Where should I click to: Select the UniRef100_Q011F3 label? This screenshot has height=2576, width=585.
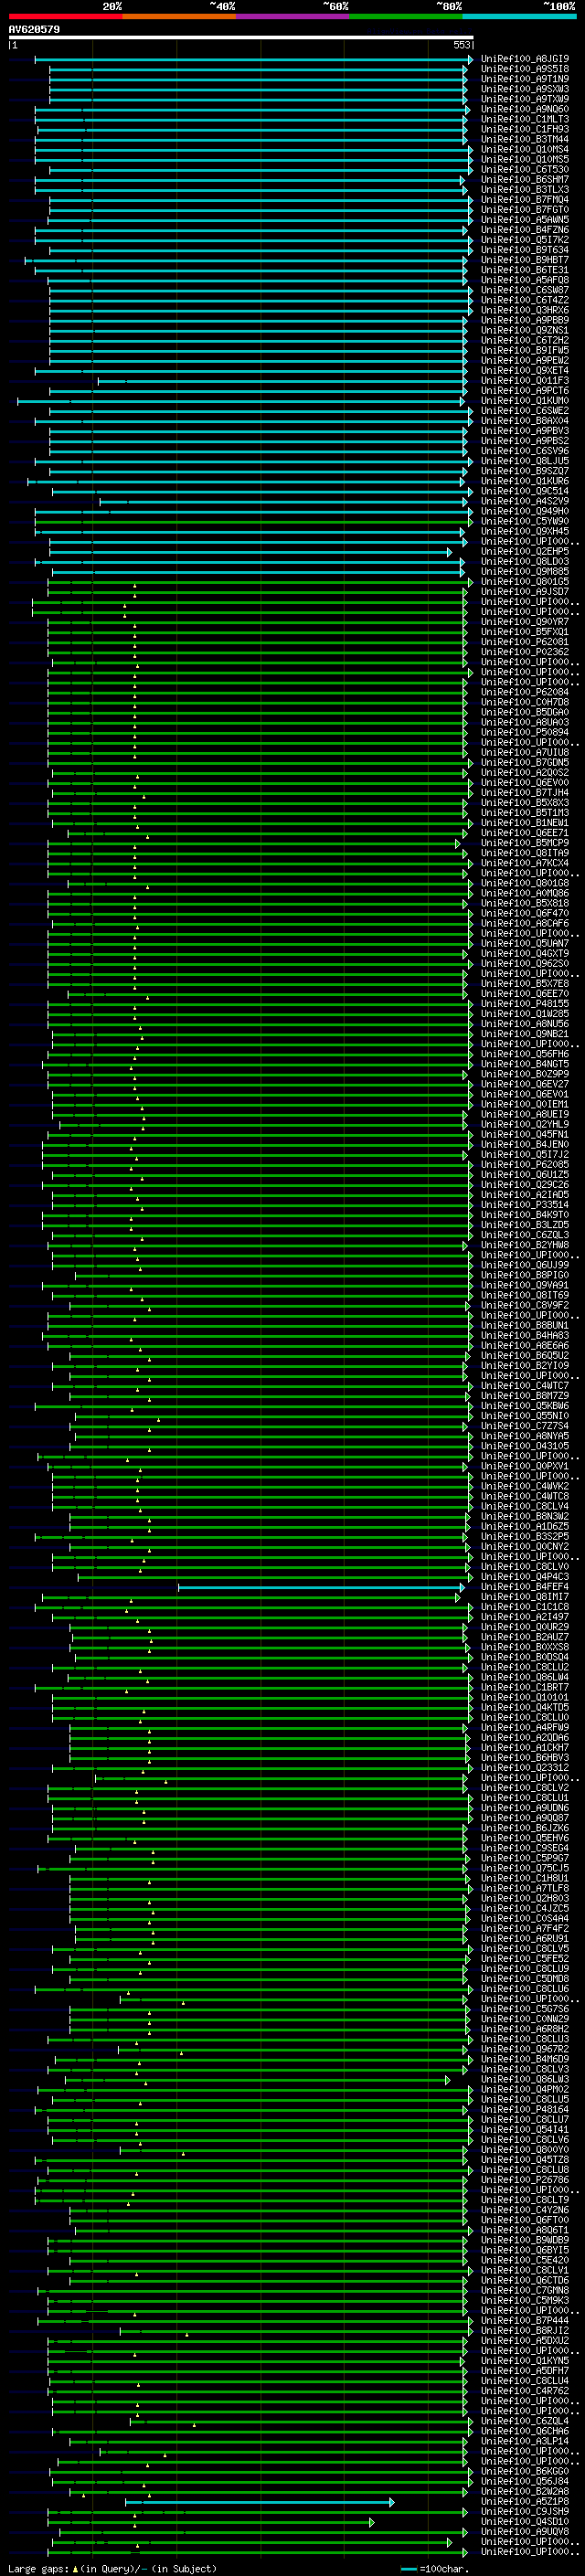525,381
